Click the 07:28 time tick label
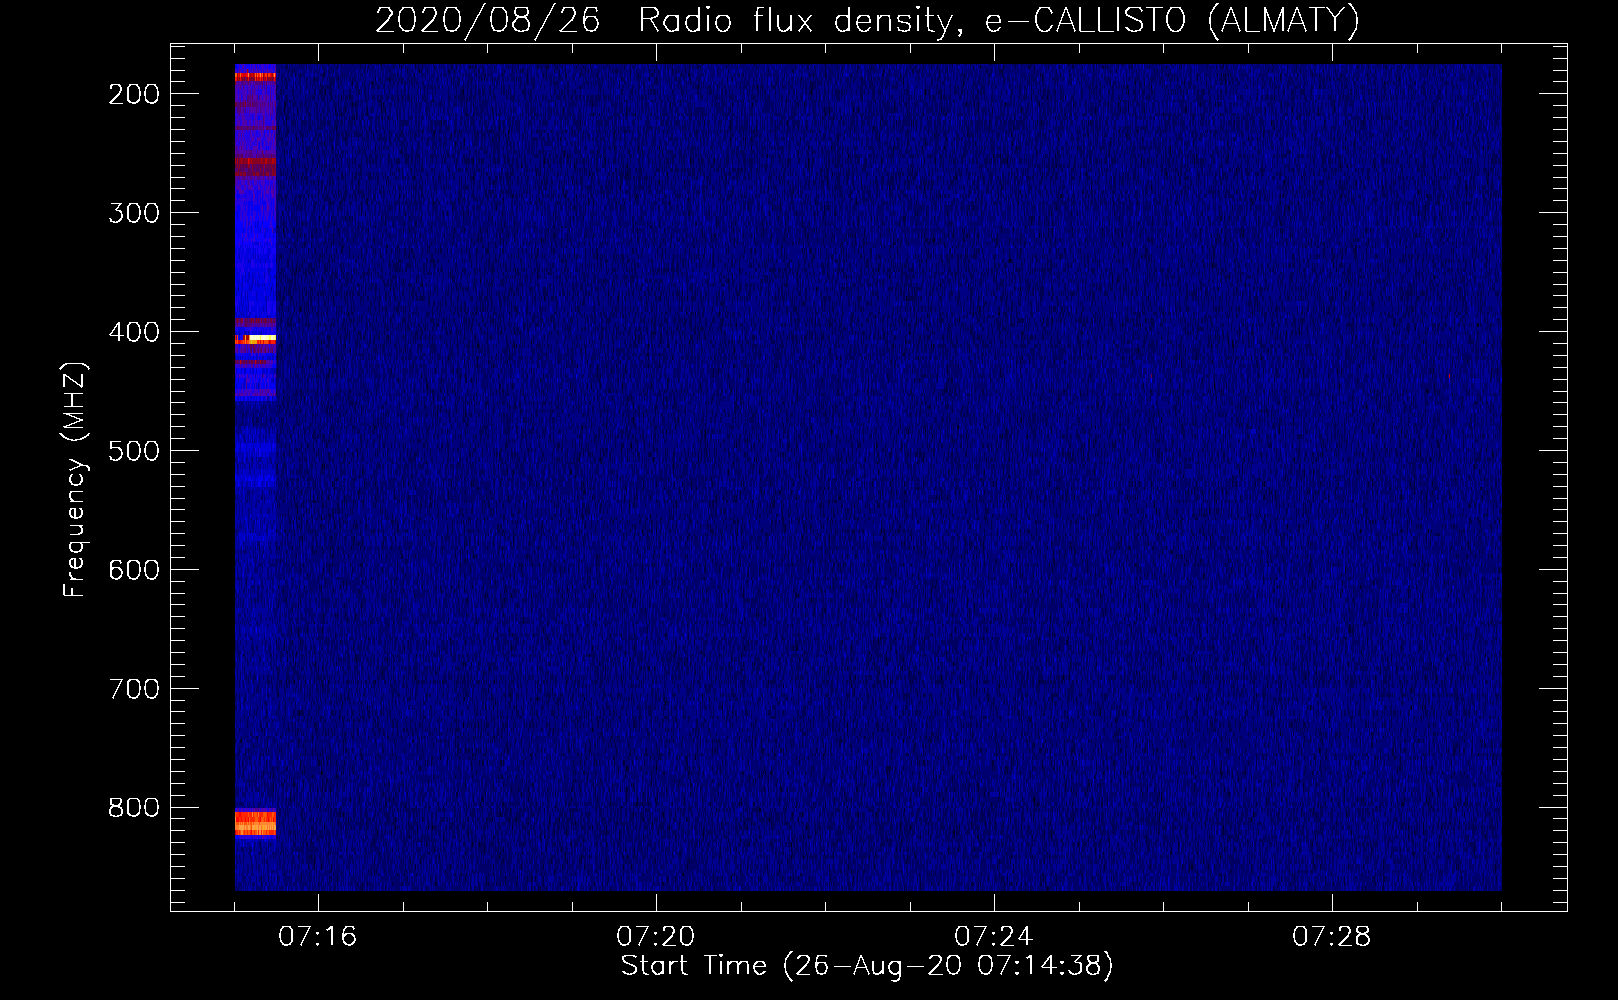This screenshot has height=1000, width=1618. point(1331,937)
